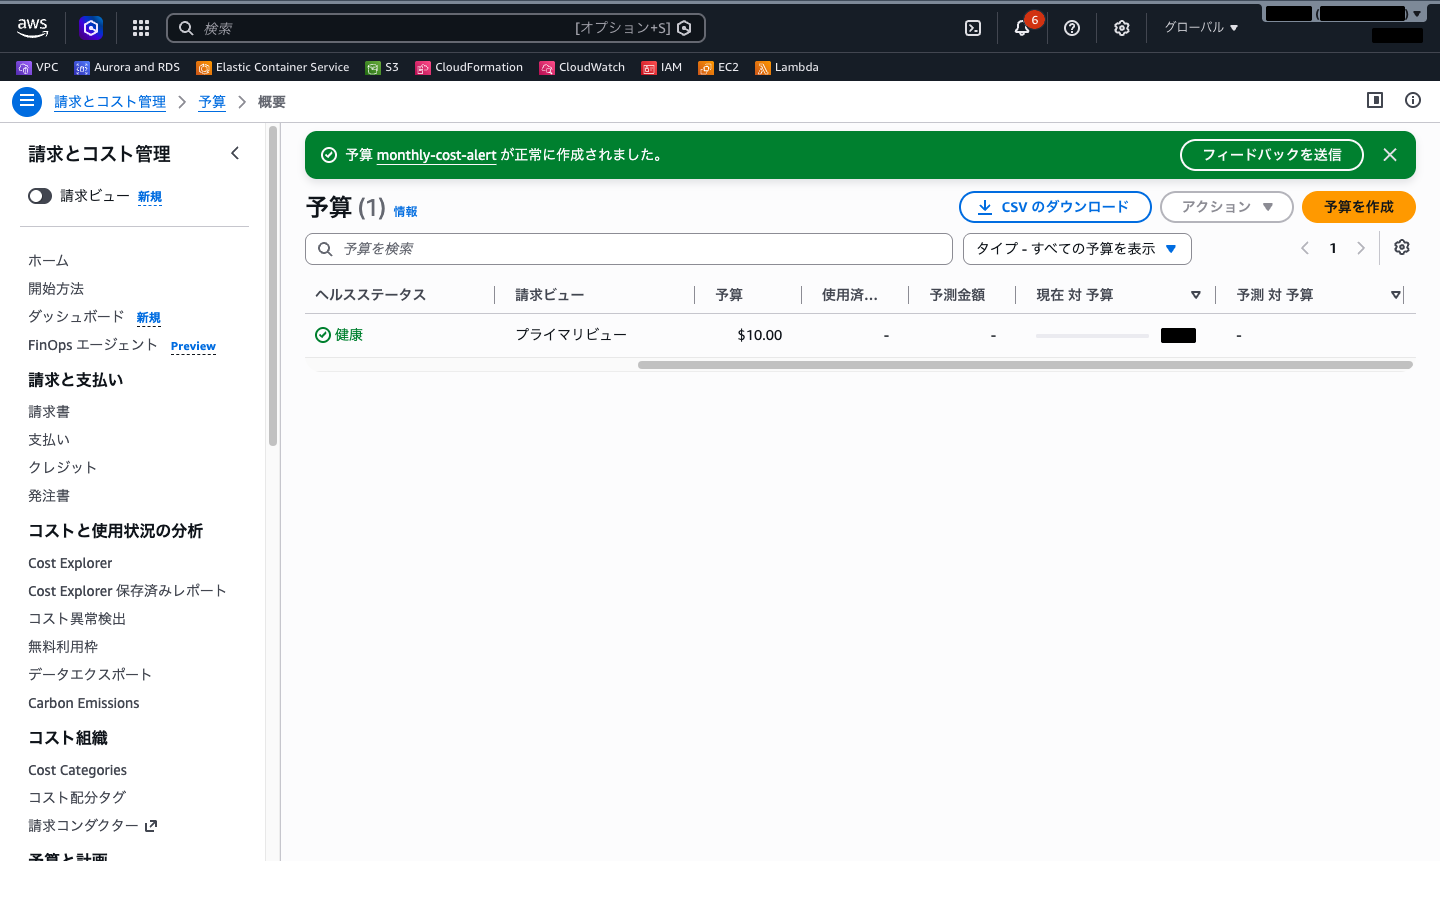Open クレジット in the sidebar
Viewport: 1440px width, 900px height.
(62, 468)
